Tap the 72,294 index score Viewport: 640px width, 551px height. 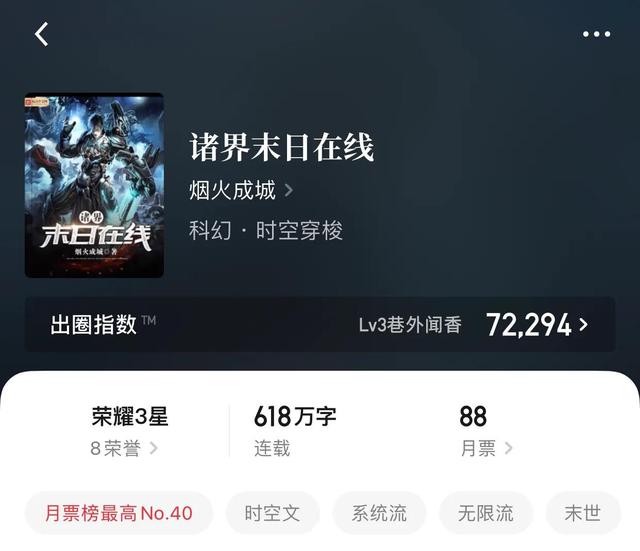click(x=529, y=325)
